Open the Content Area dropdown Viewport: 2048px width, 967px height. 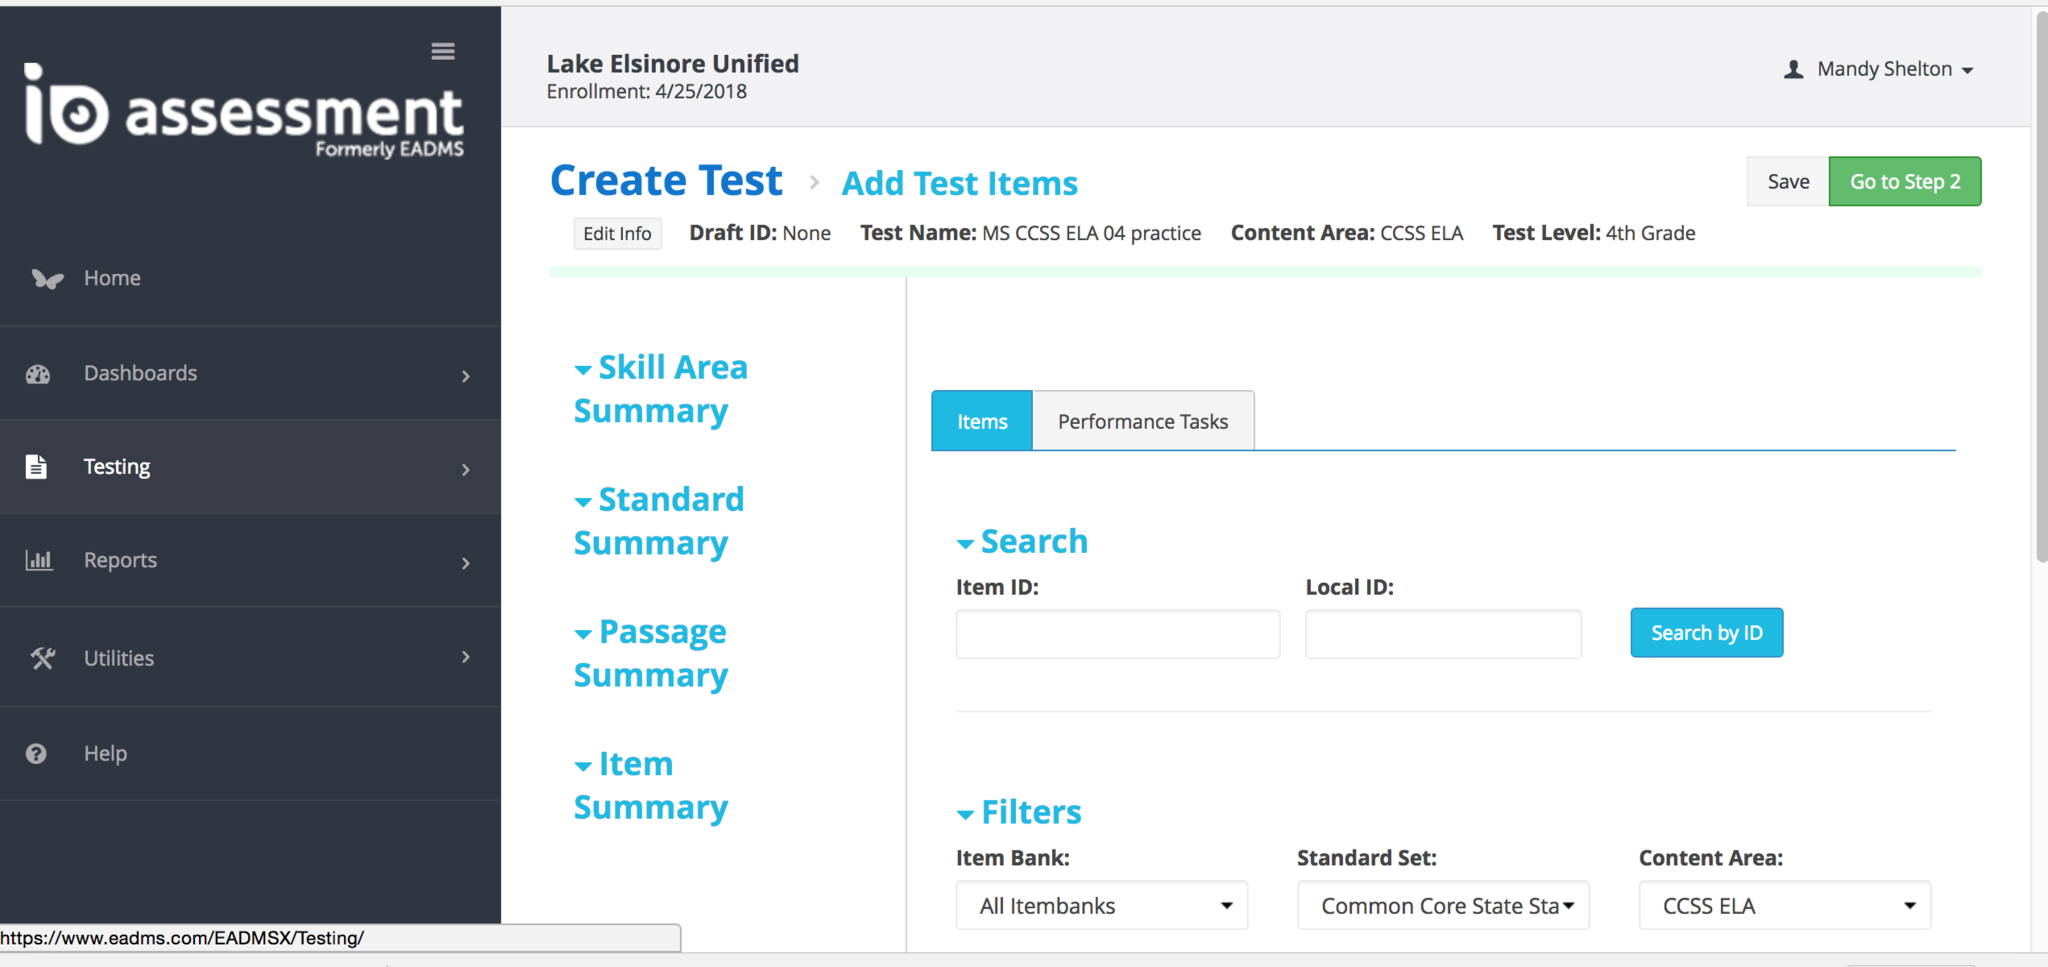coord(1784,906)
